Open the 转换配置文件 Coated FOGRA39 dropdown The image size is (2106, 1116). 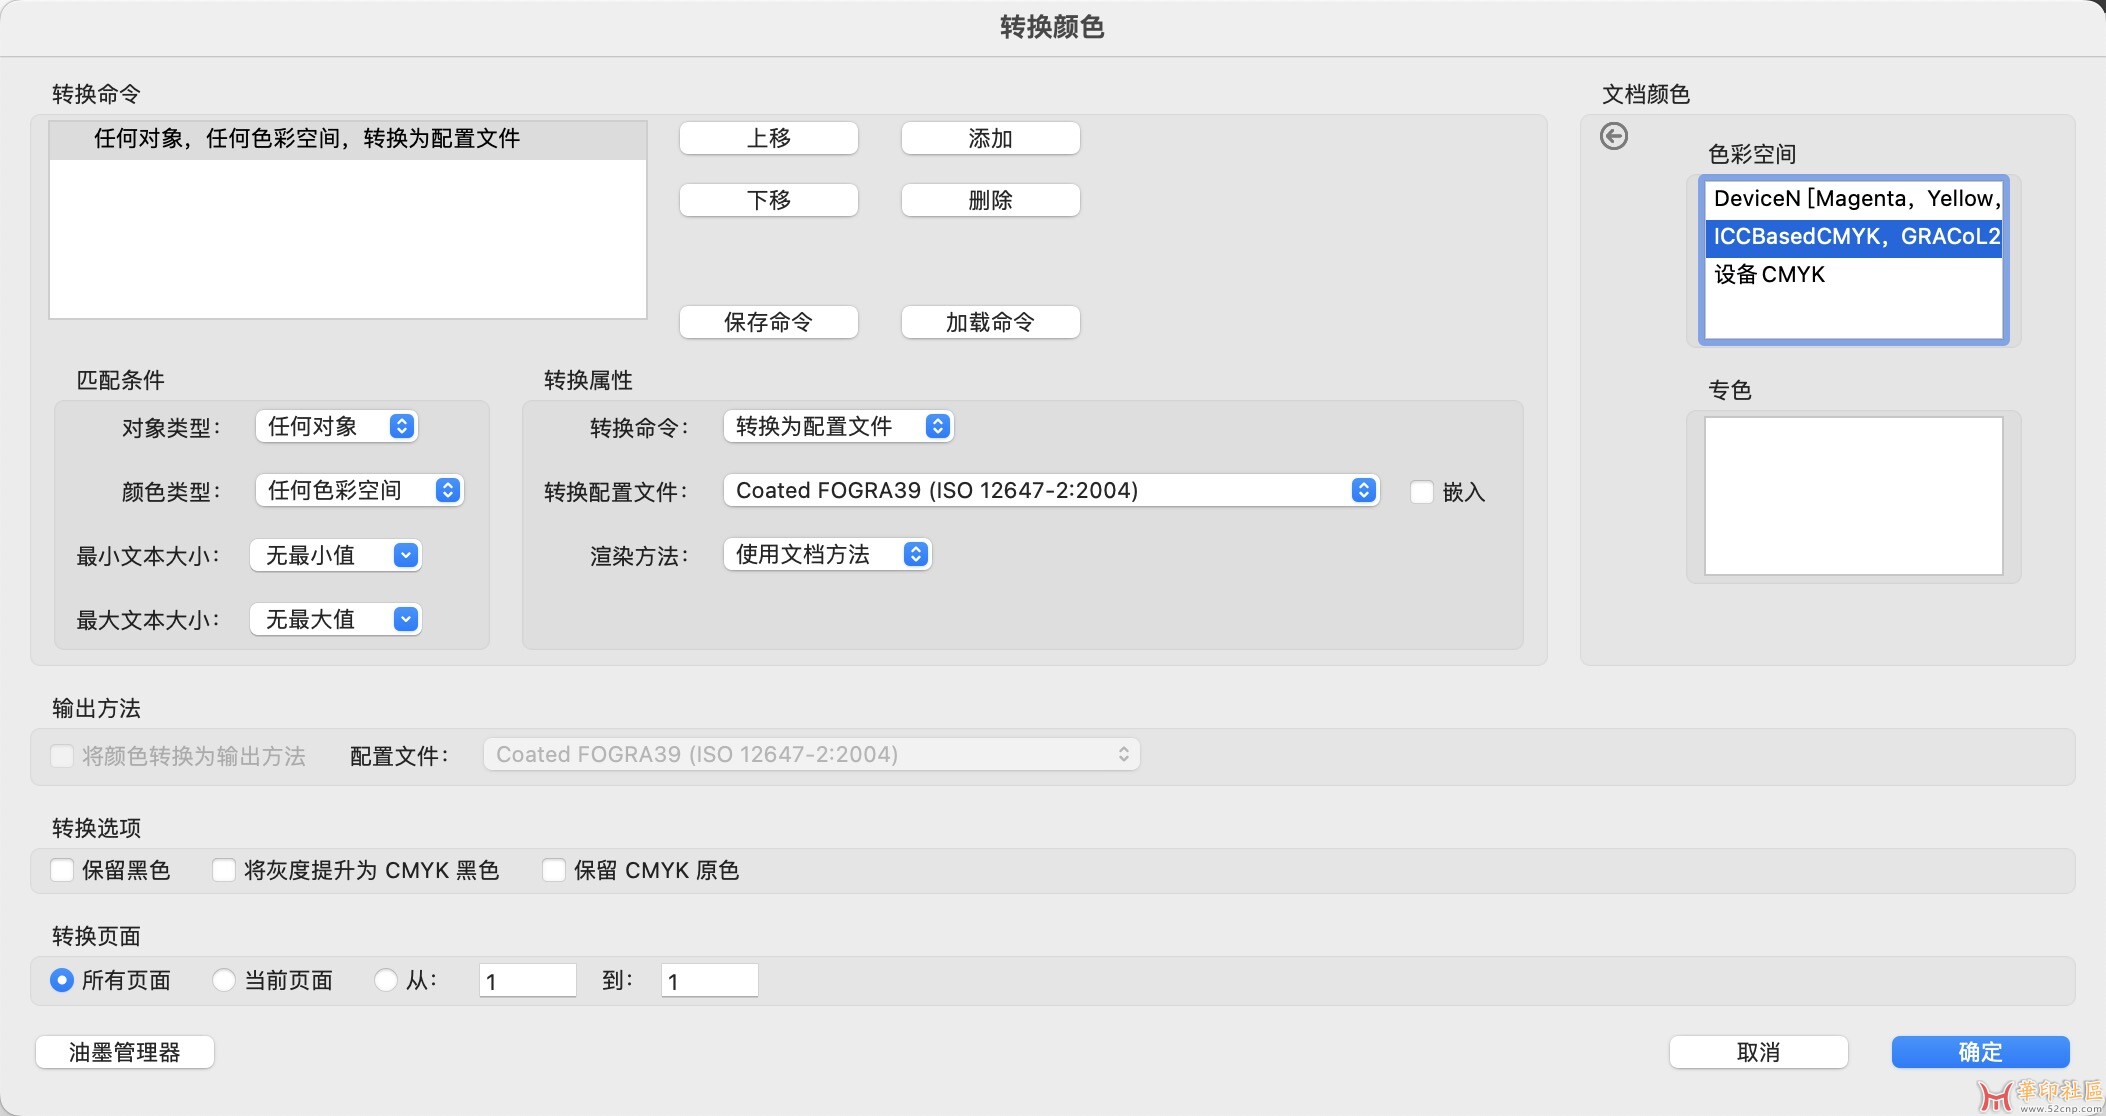tap(1050, 490)
